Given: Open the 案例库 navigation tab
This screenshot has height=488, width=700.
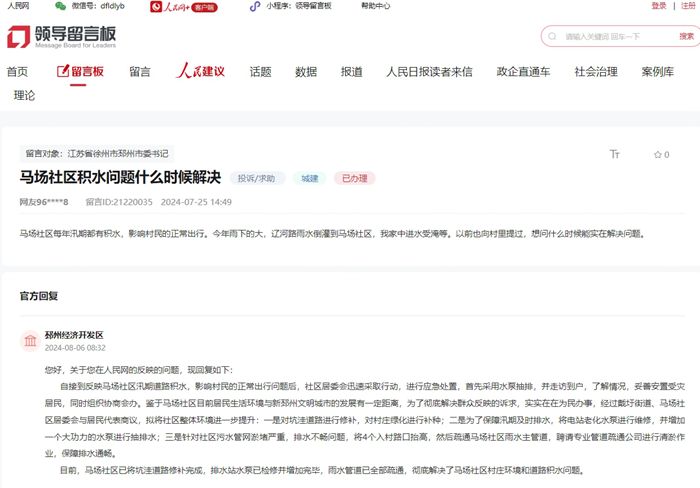Looking at the screenshot, I should (658, 71).
